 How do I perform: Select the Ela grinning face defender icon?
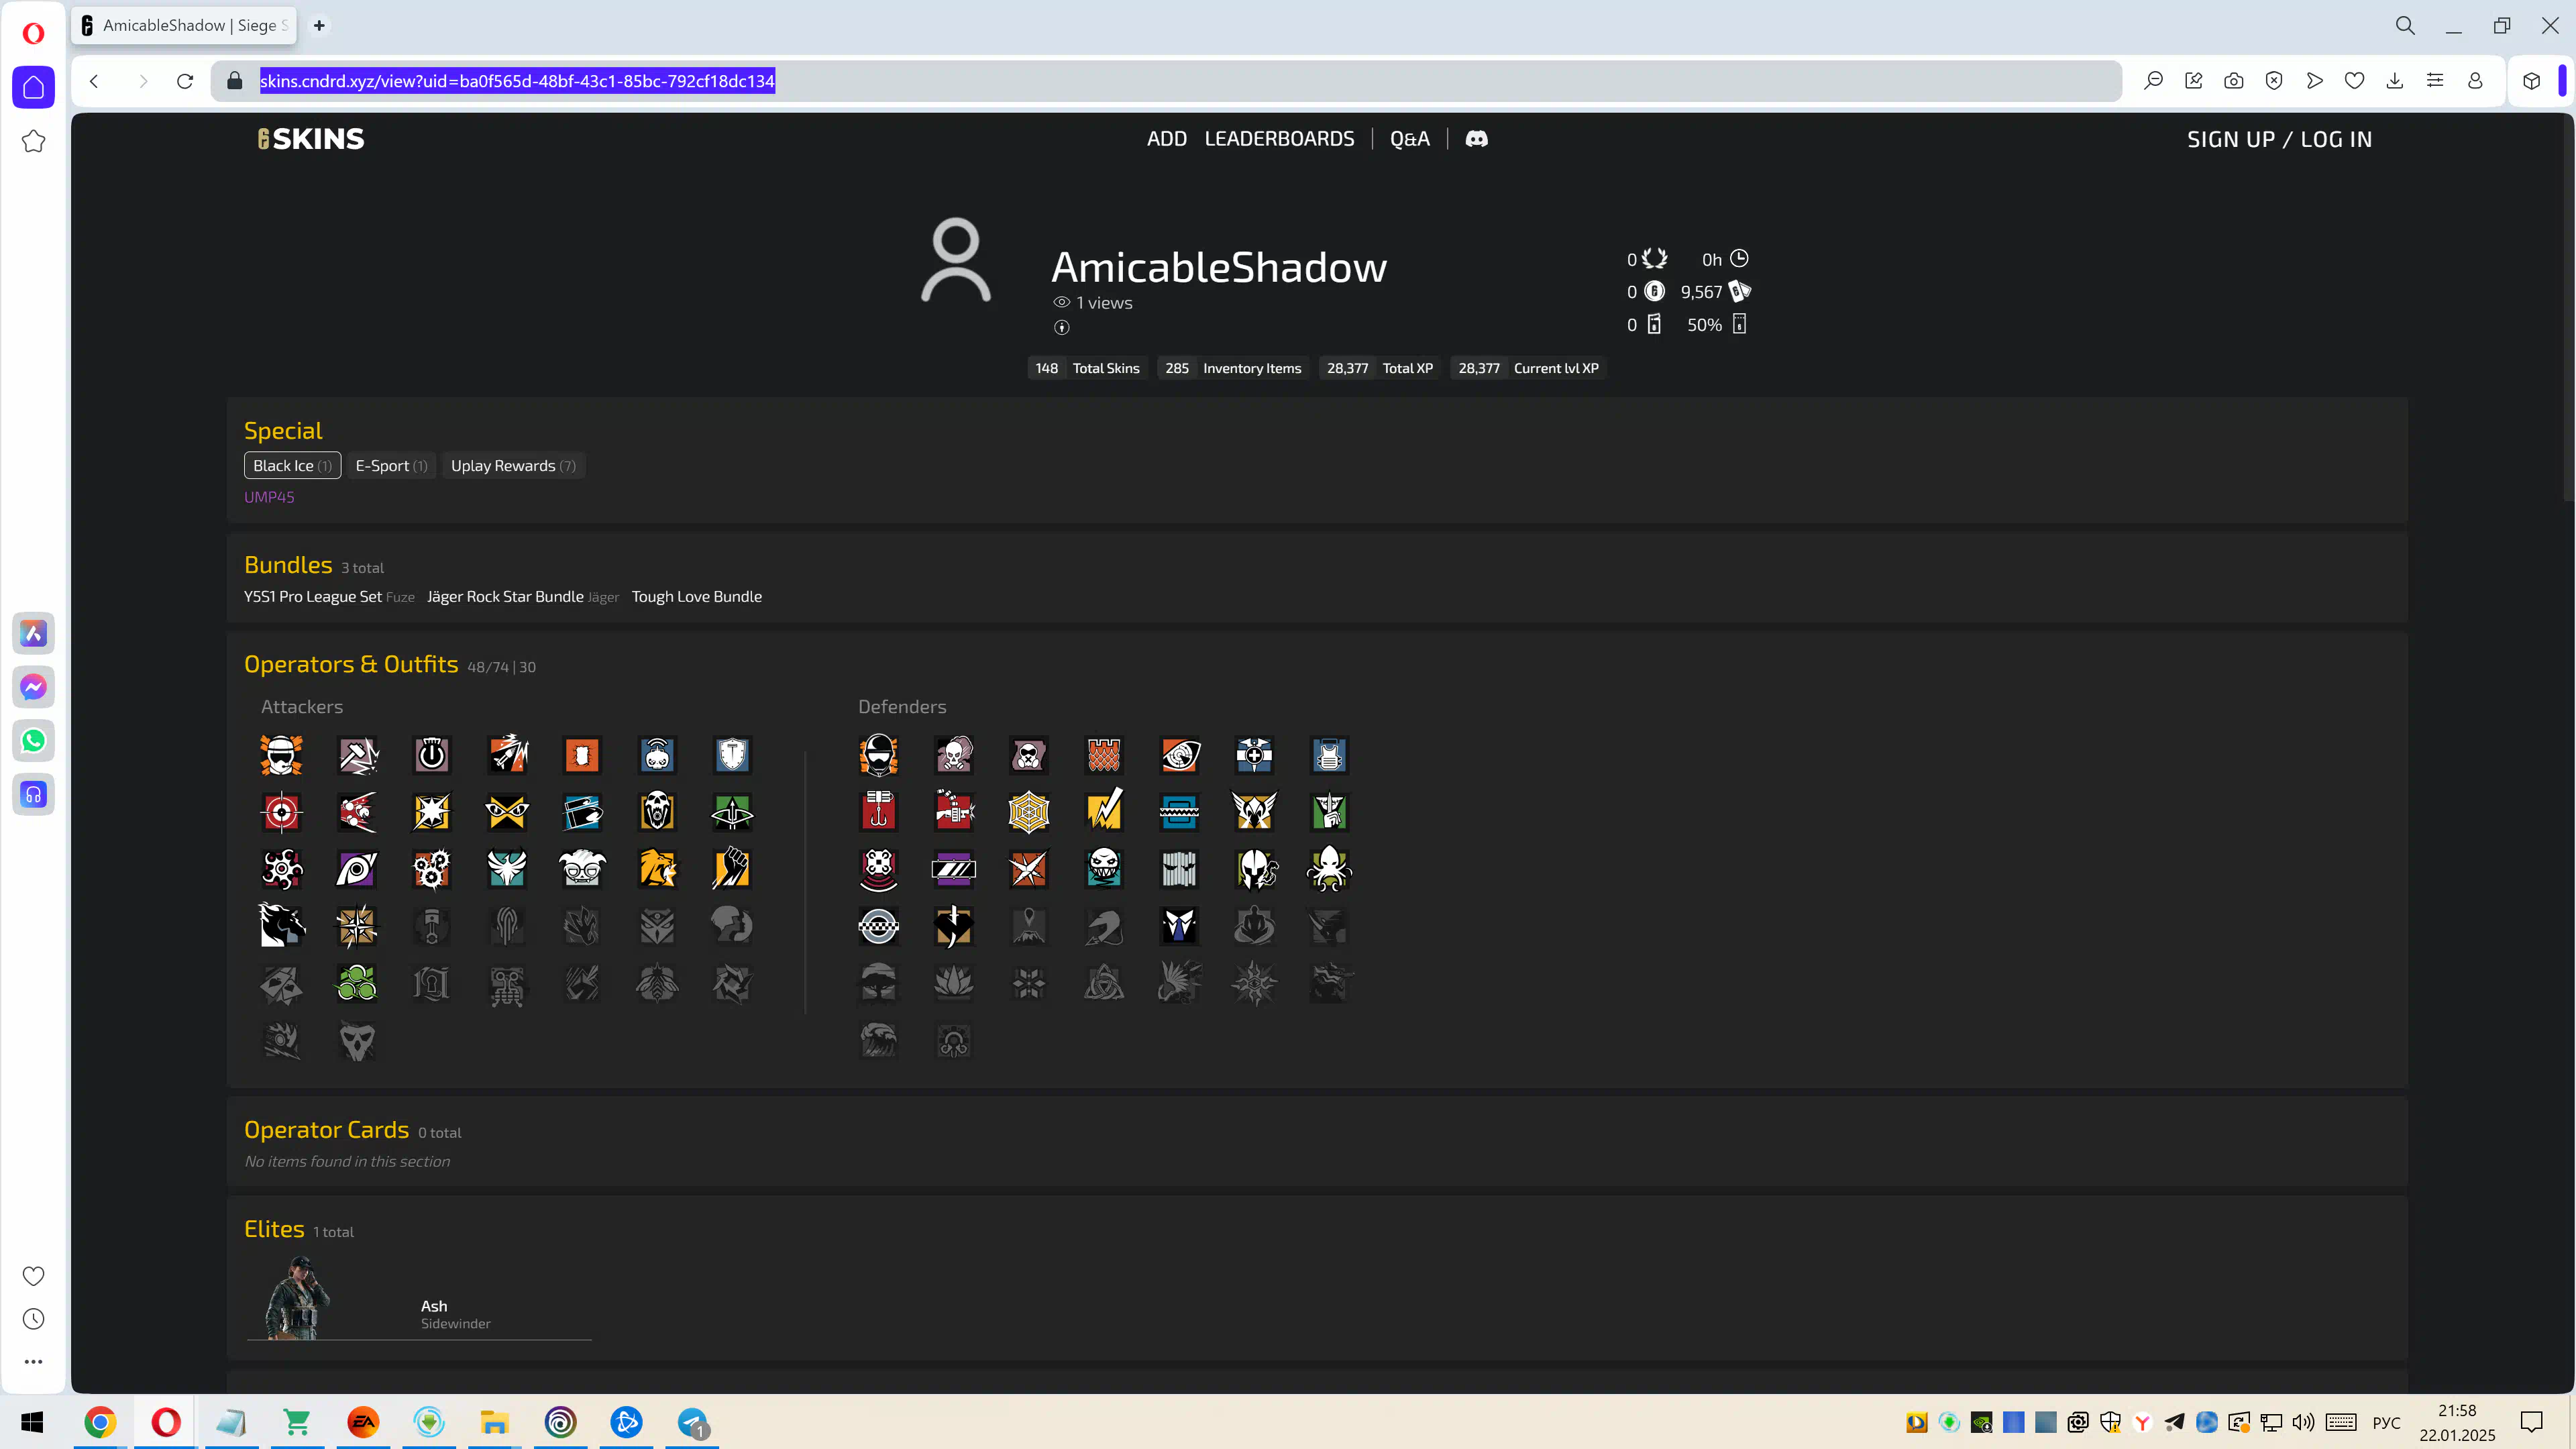pyautogui.click(x=1104, y=869)
